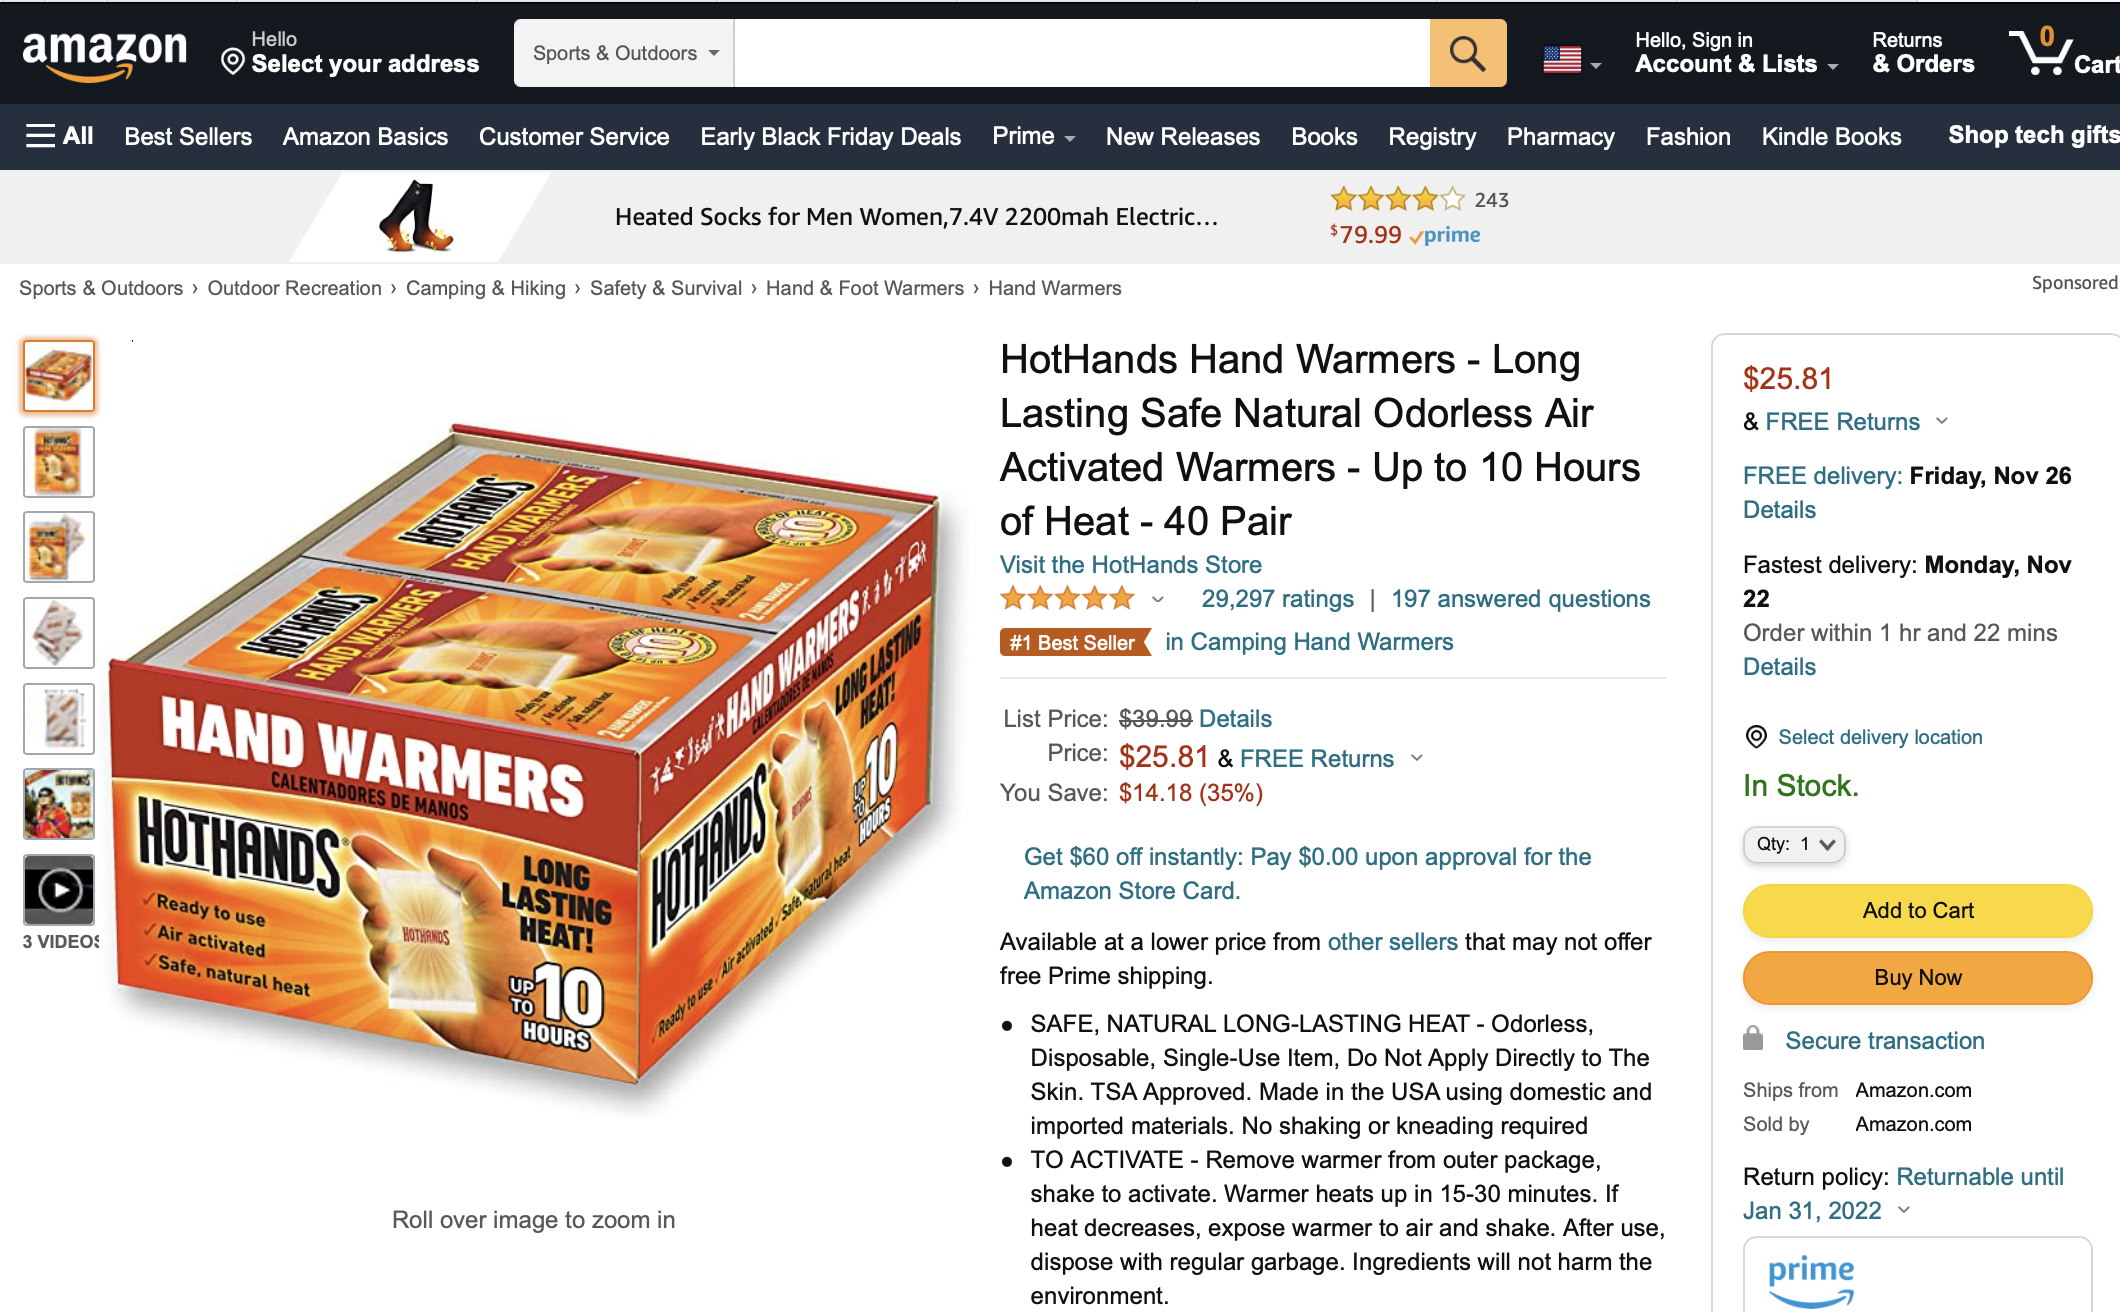The width and height of the screenshot is (2120, 1312).
Task: Click the orange search magnifier button
Action: 1467,53
